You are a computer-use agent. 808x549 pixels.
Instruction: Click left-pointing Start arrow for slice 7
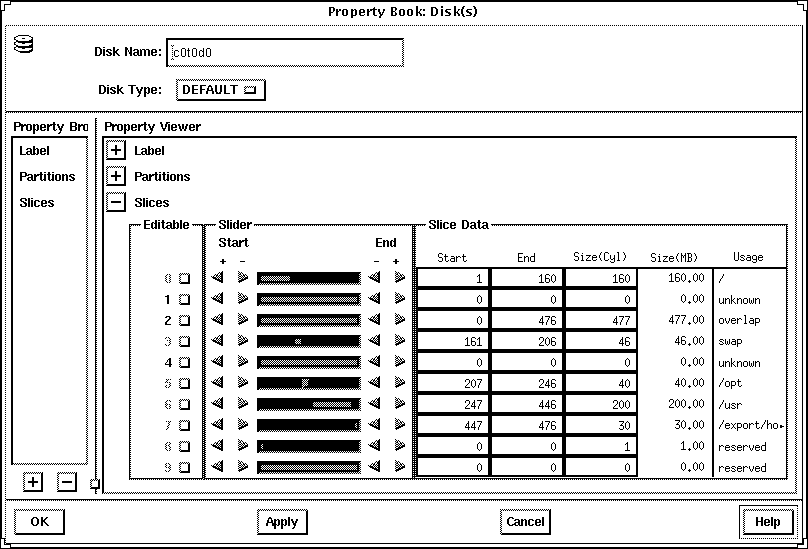[218, 425]
